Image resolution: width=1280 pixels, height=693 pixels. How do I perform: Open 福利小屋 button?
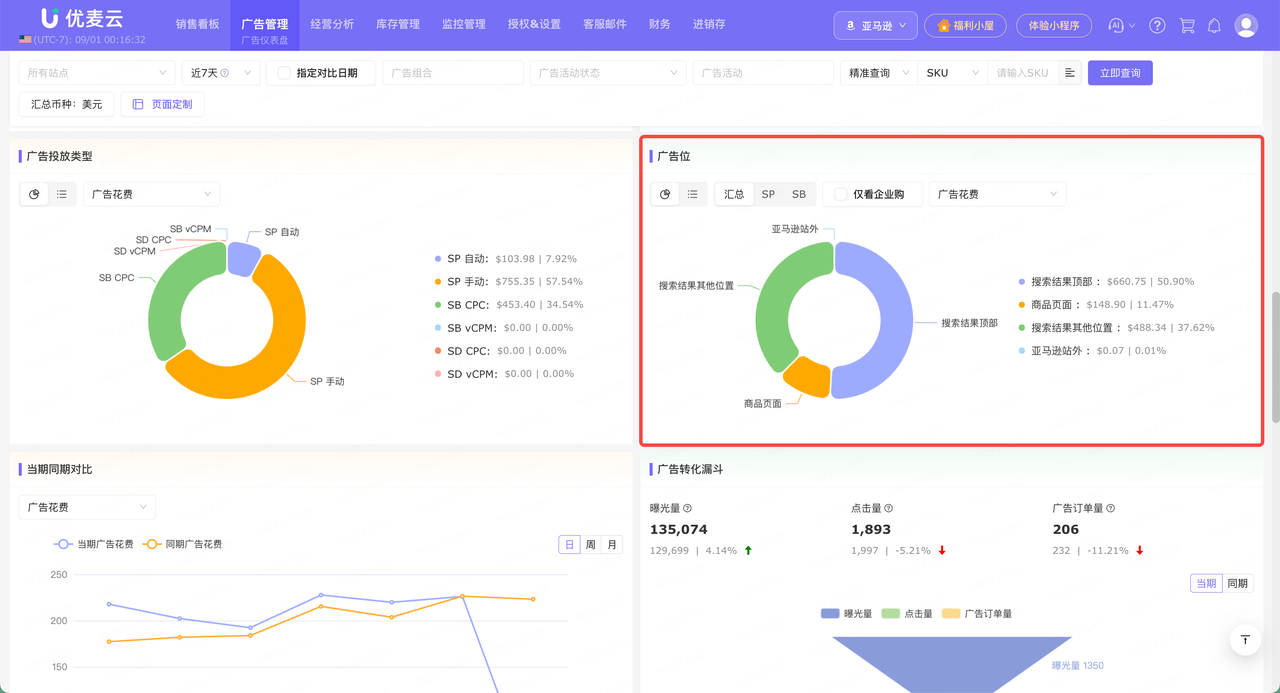point(965,26)
